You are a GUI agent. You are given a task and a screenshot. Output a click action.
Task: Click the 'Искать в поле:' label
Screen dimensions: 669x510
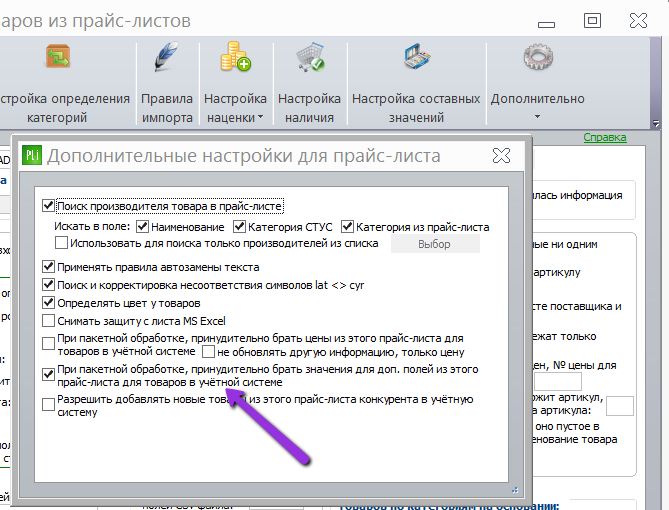(x=92, y=227)
